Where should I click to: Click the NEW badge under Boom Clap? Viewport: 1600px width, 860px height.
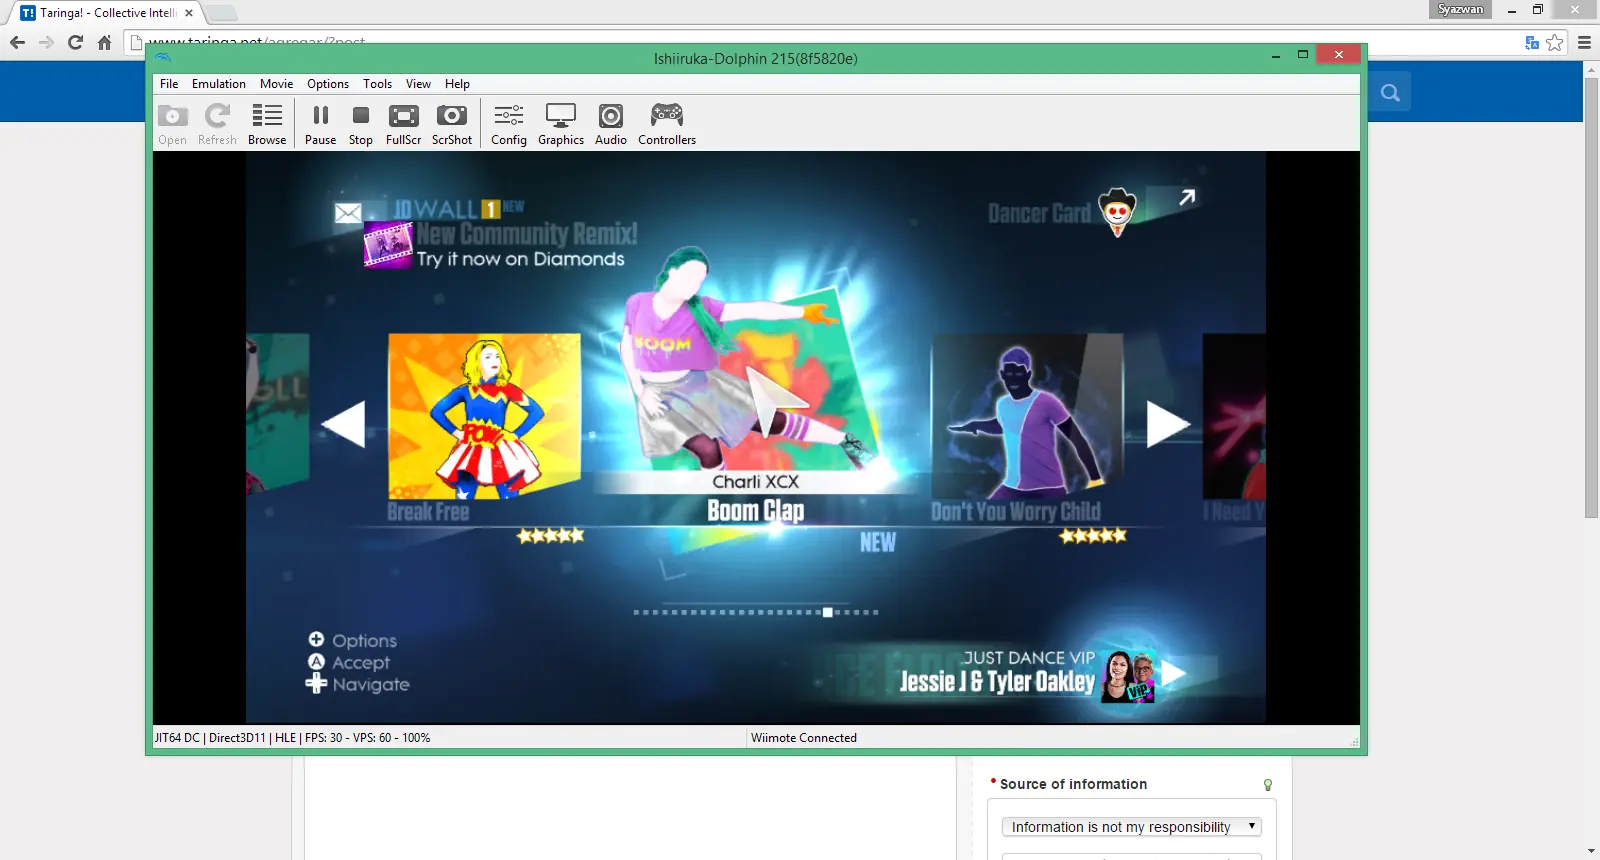pos(878,542)
